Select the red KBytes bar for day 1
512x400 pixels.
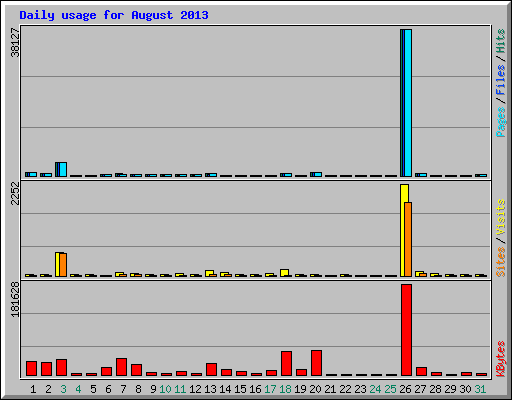tap(31, 368)
